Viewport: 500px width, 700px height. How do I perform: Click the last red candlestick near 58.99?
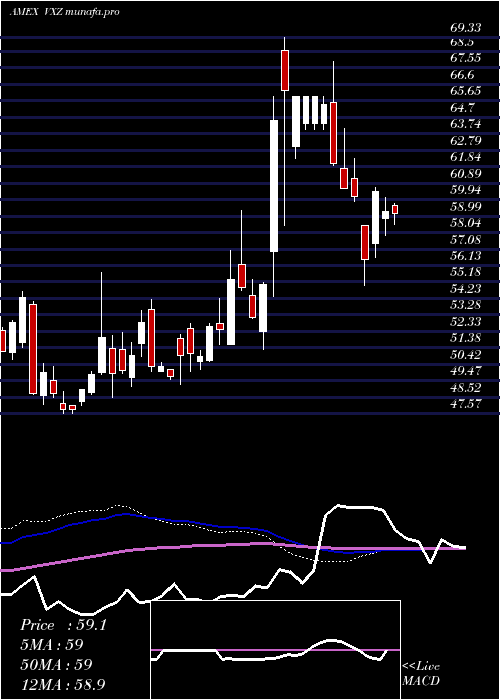395,209
